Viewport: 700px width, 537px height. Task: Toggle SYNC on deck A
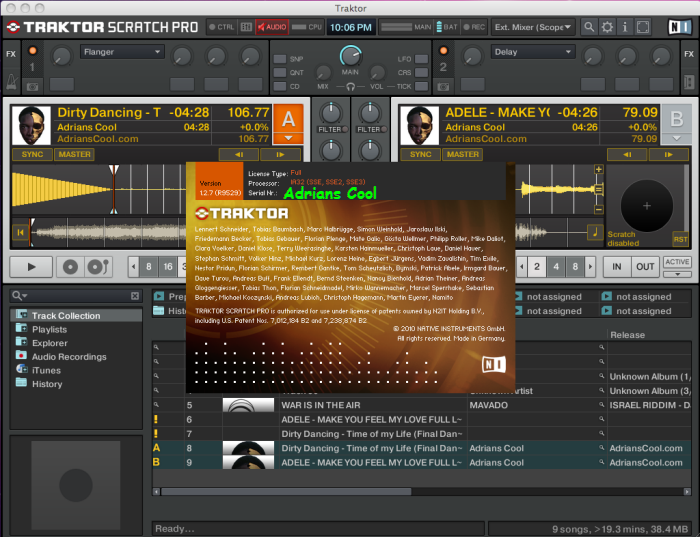[x=32, y=154]
